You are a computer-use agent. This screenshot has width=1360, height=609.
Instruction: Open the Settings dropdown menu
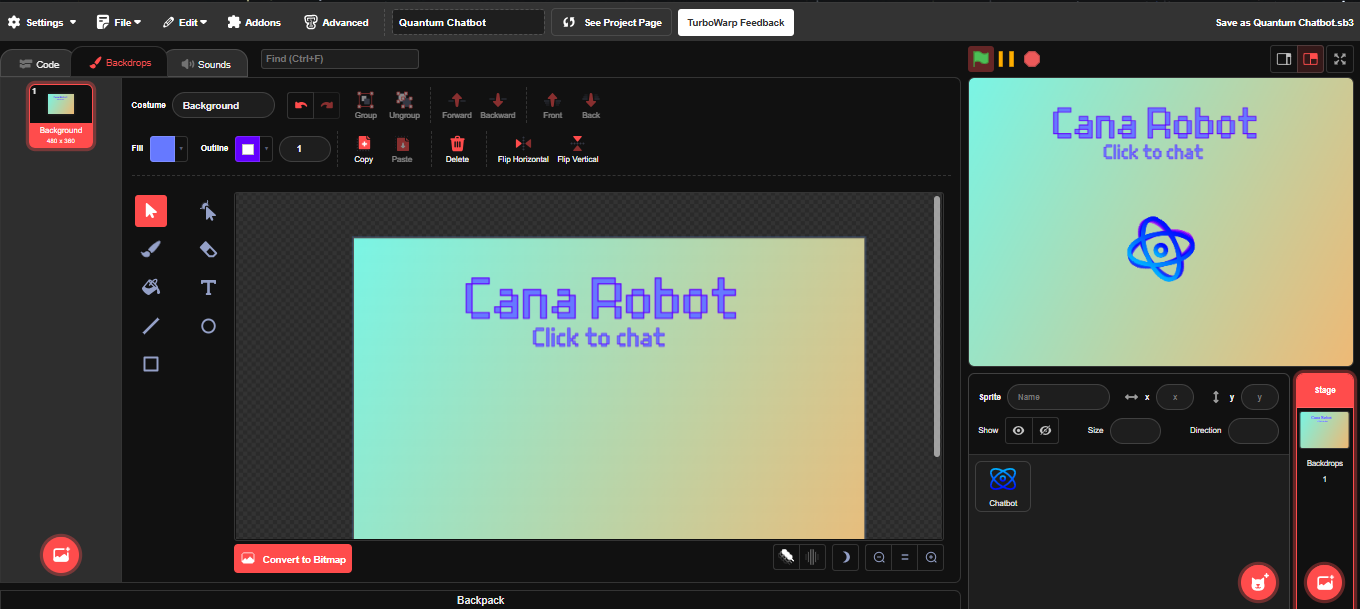pyautogui.click(x=42, y=22)
